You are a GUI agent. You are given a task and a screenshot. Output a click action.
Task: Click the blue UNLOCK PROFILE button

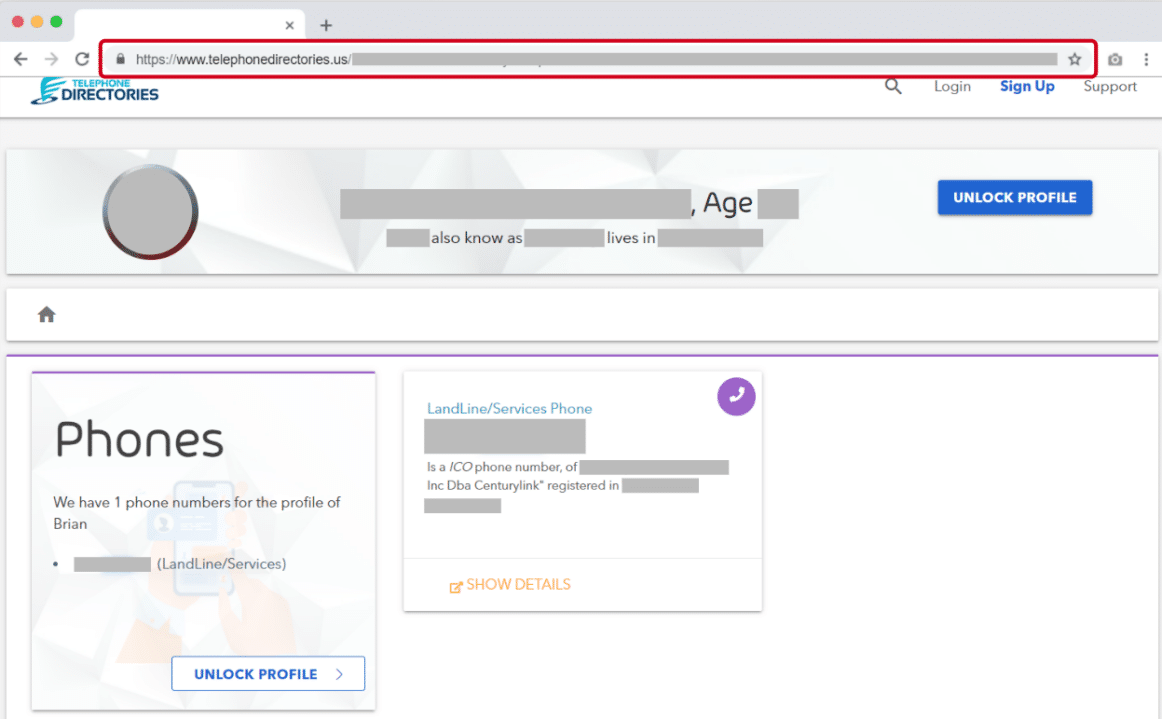(1014, 197)
